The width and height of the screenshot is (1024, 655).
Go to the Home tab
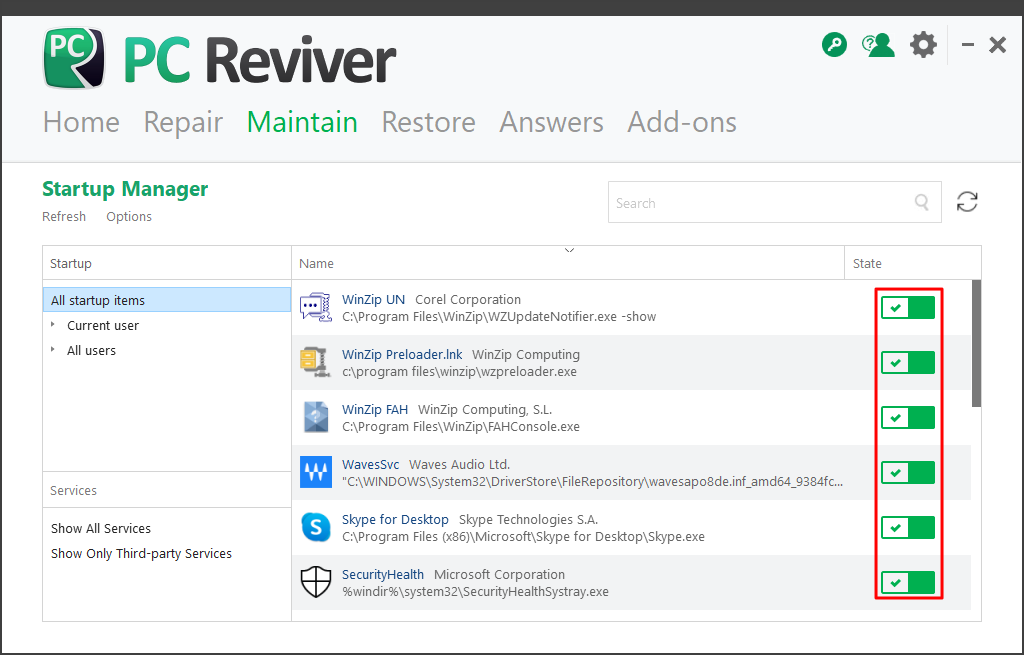click(x=82, y=122)
